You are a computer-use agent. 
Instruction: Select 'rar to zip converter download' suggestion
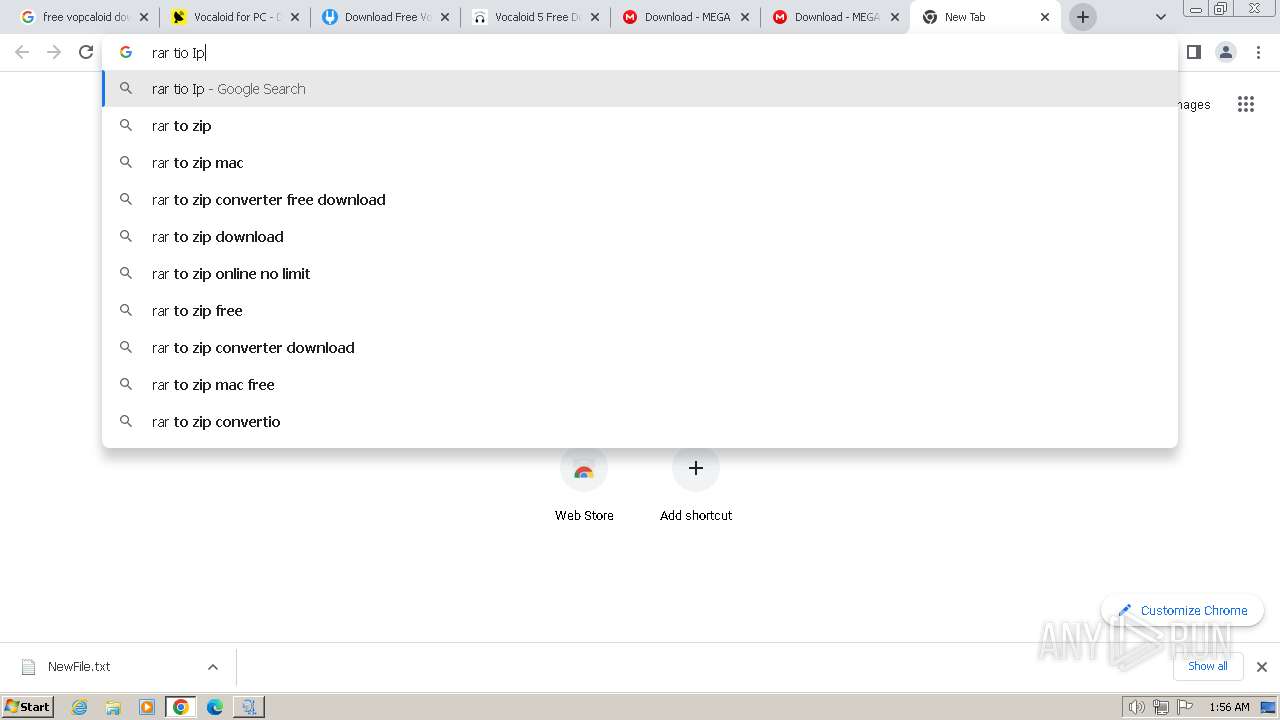640,348
